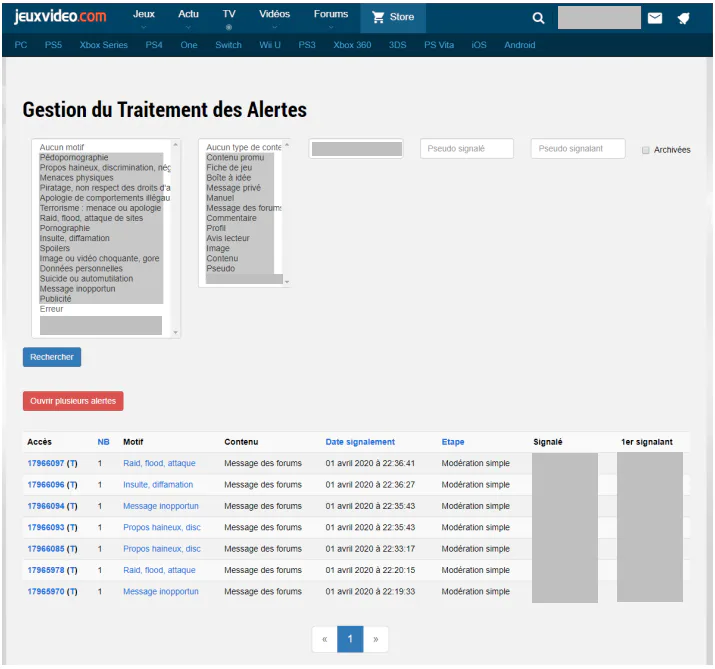Open alert 17966085

(46, 549)
